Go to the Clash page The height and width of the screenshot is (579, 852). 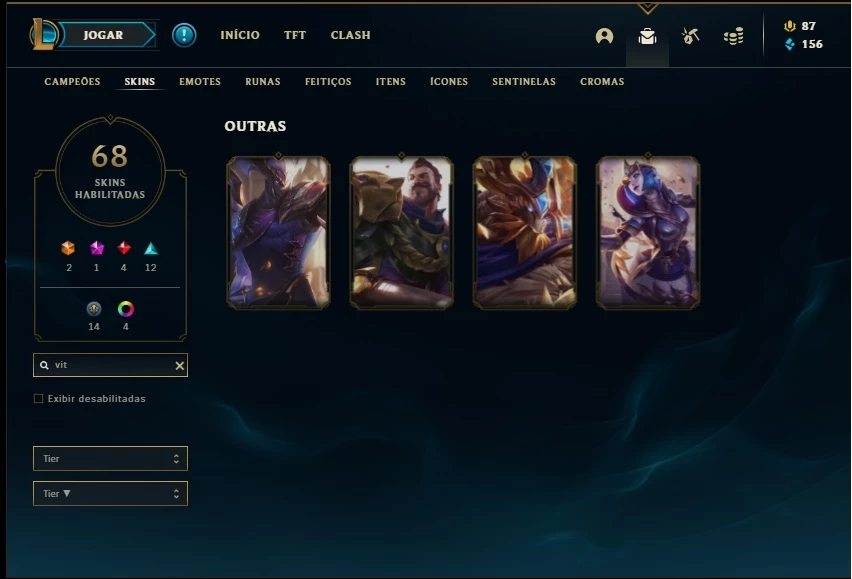[x=350, y=35]
